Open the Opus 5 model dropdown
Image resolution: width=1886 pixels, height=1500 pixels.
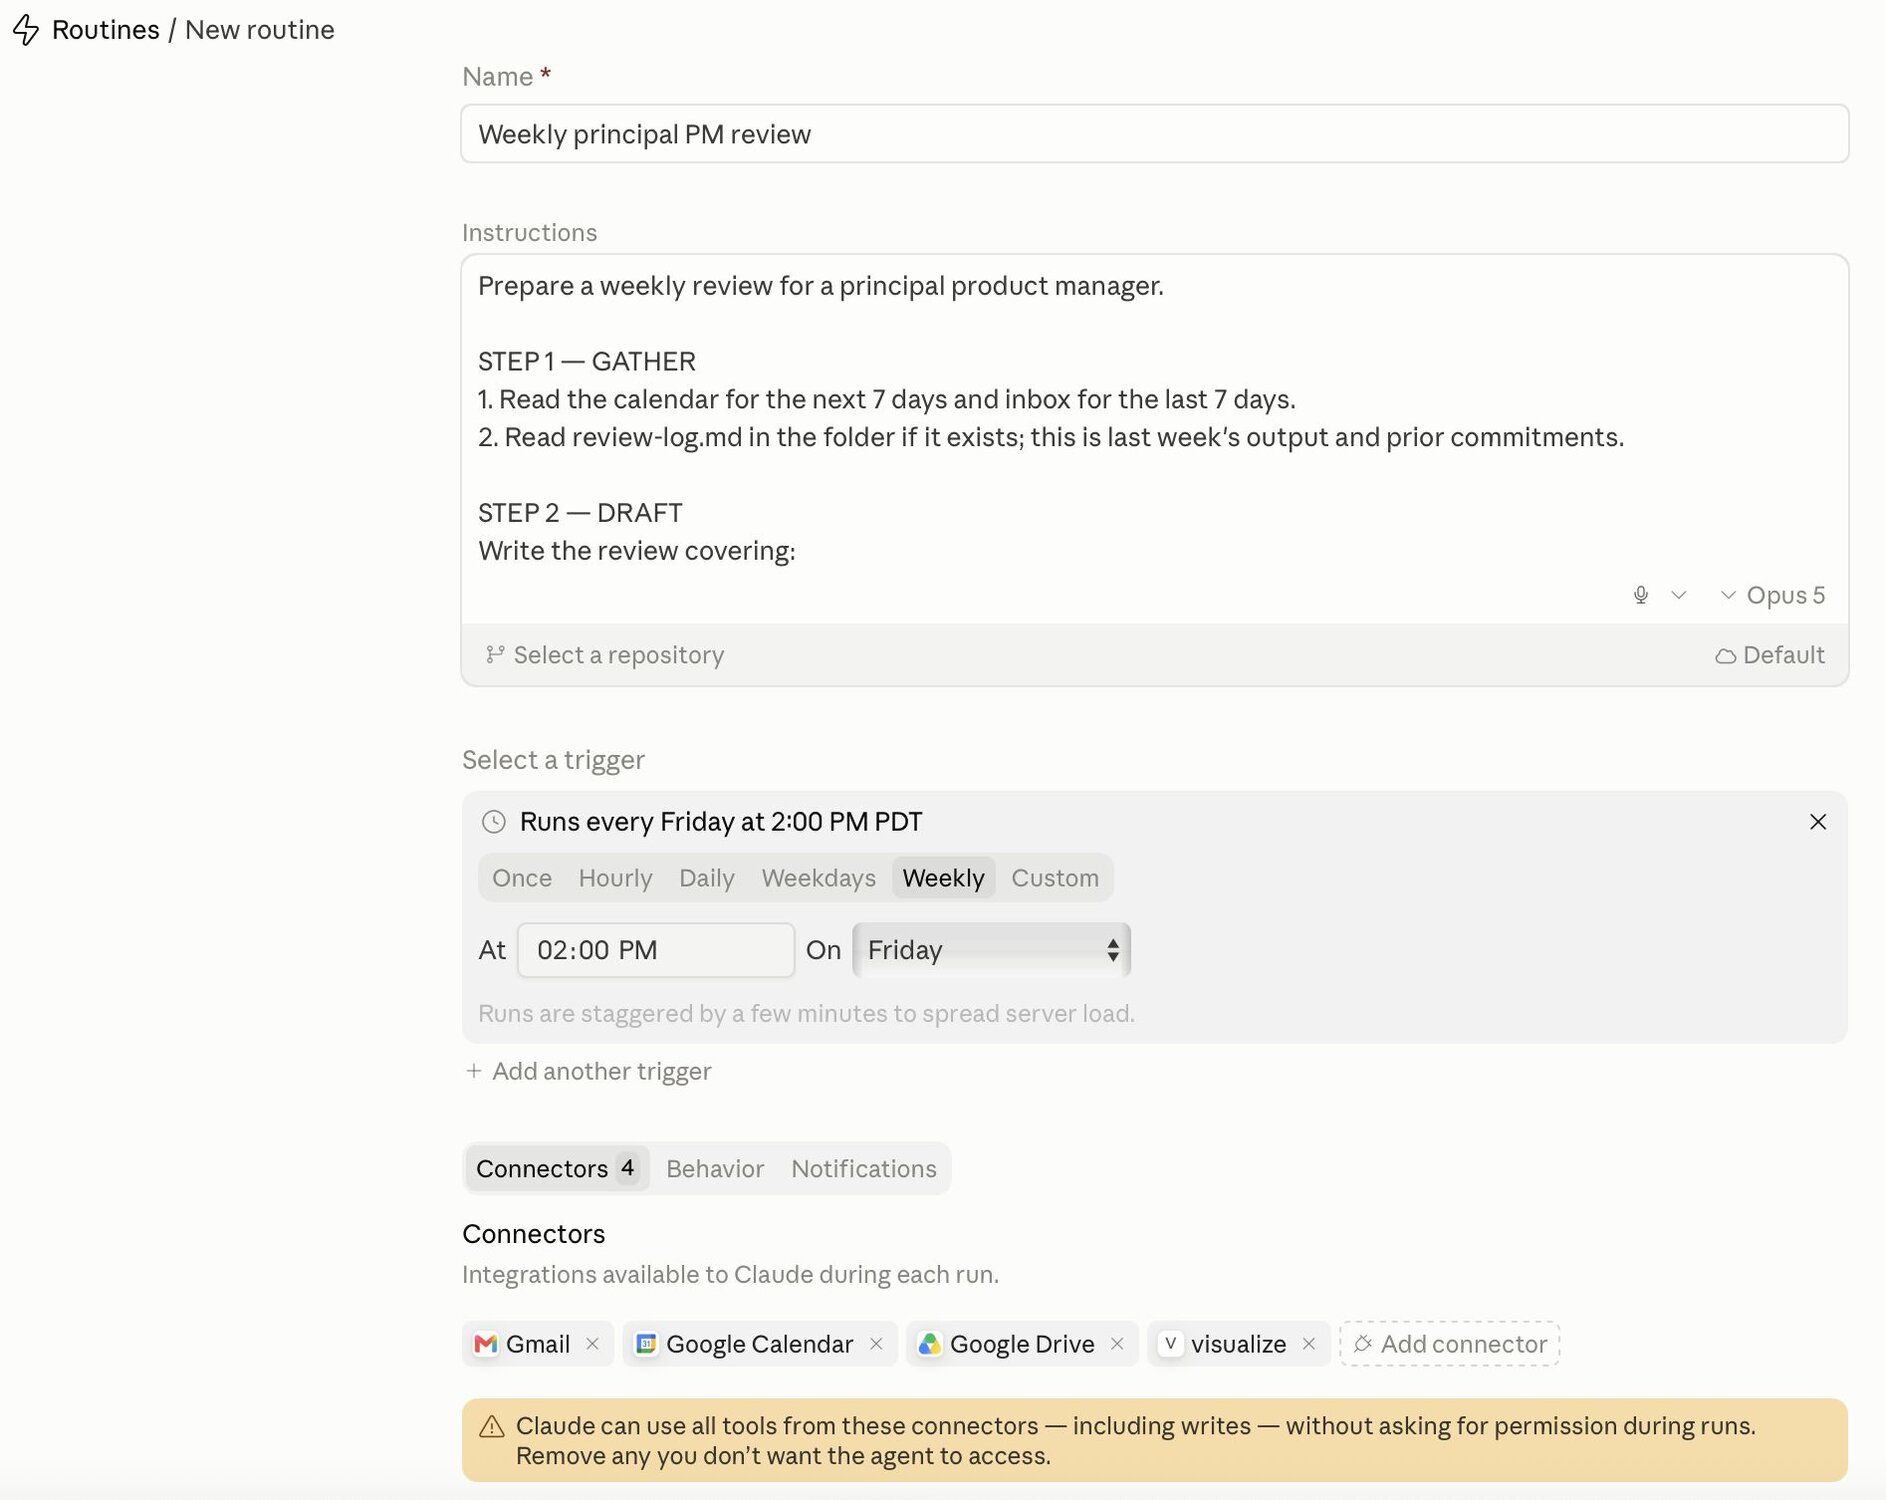[x=1772, y=595]
